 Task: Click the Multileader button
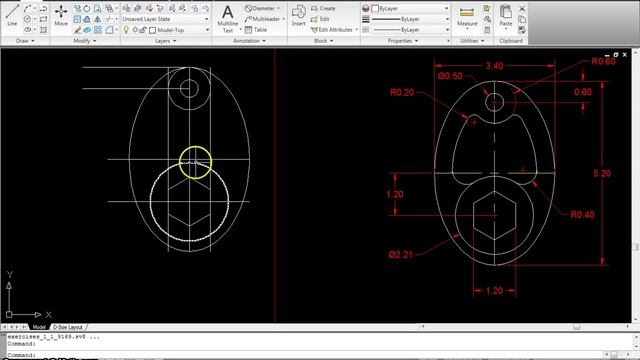coord(262,19)
